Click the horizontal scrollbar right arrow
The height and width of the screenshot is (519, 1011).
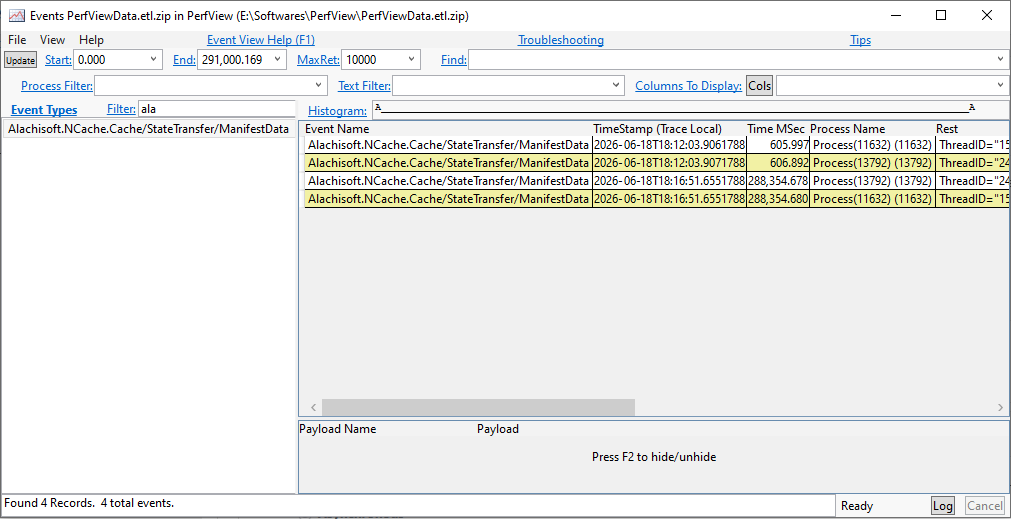[x=1000, y=407]
